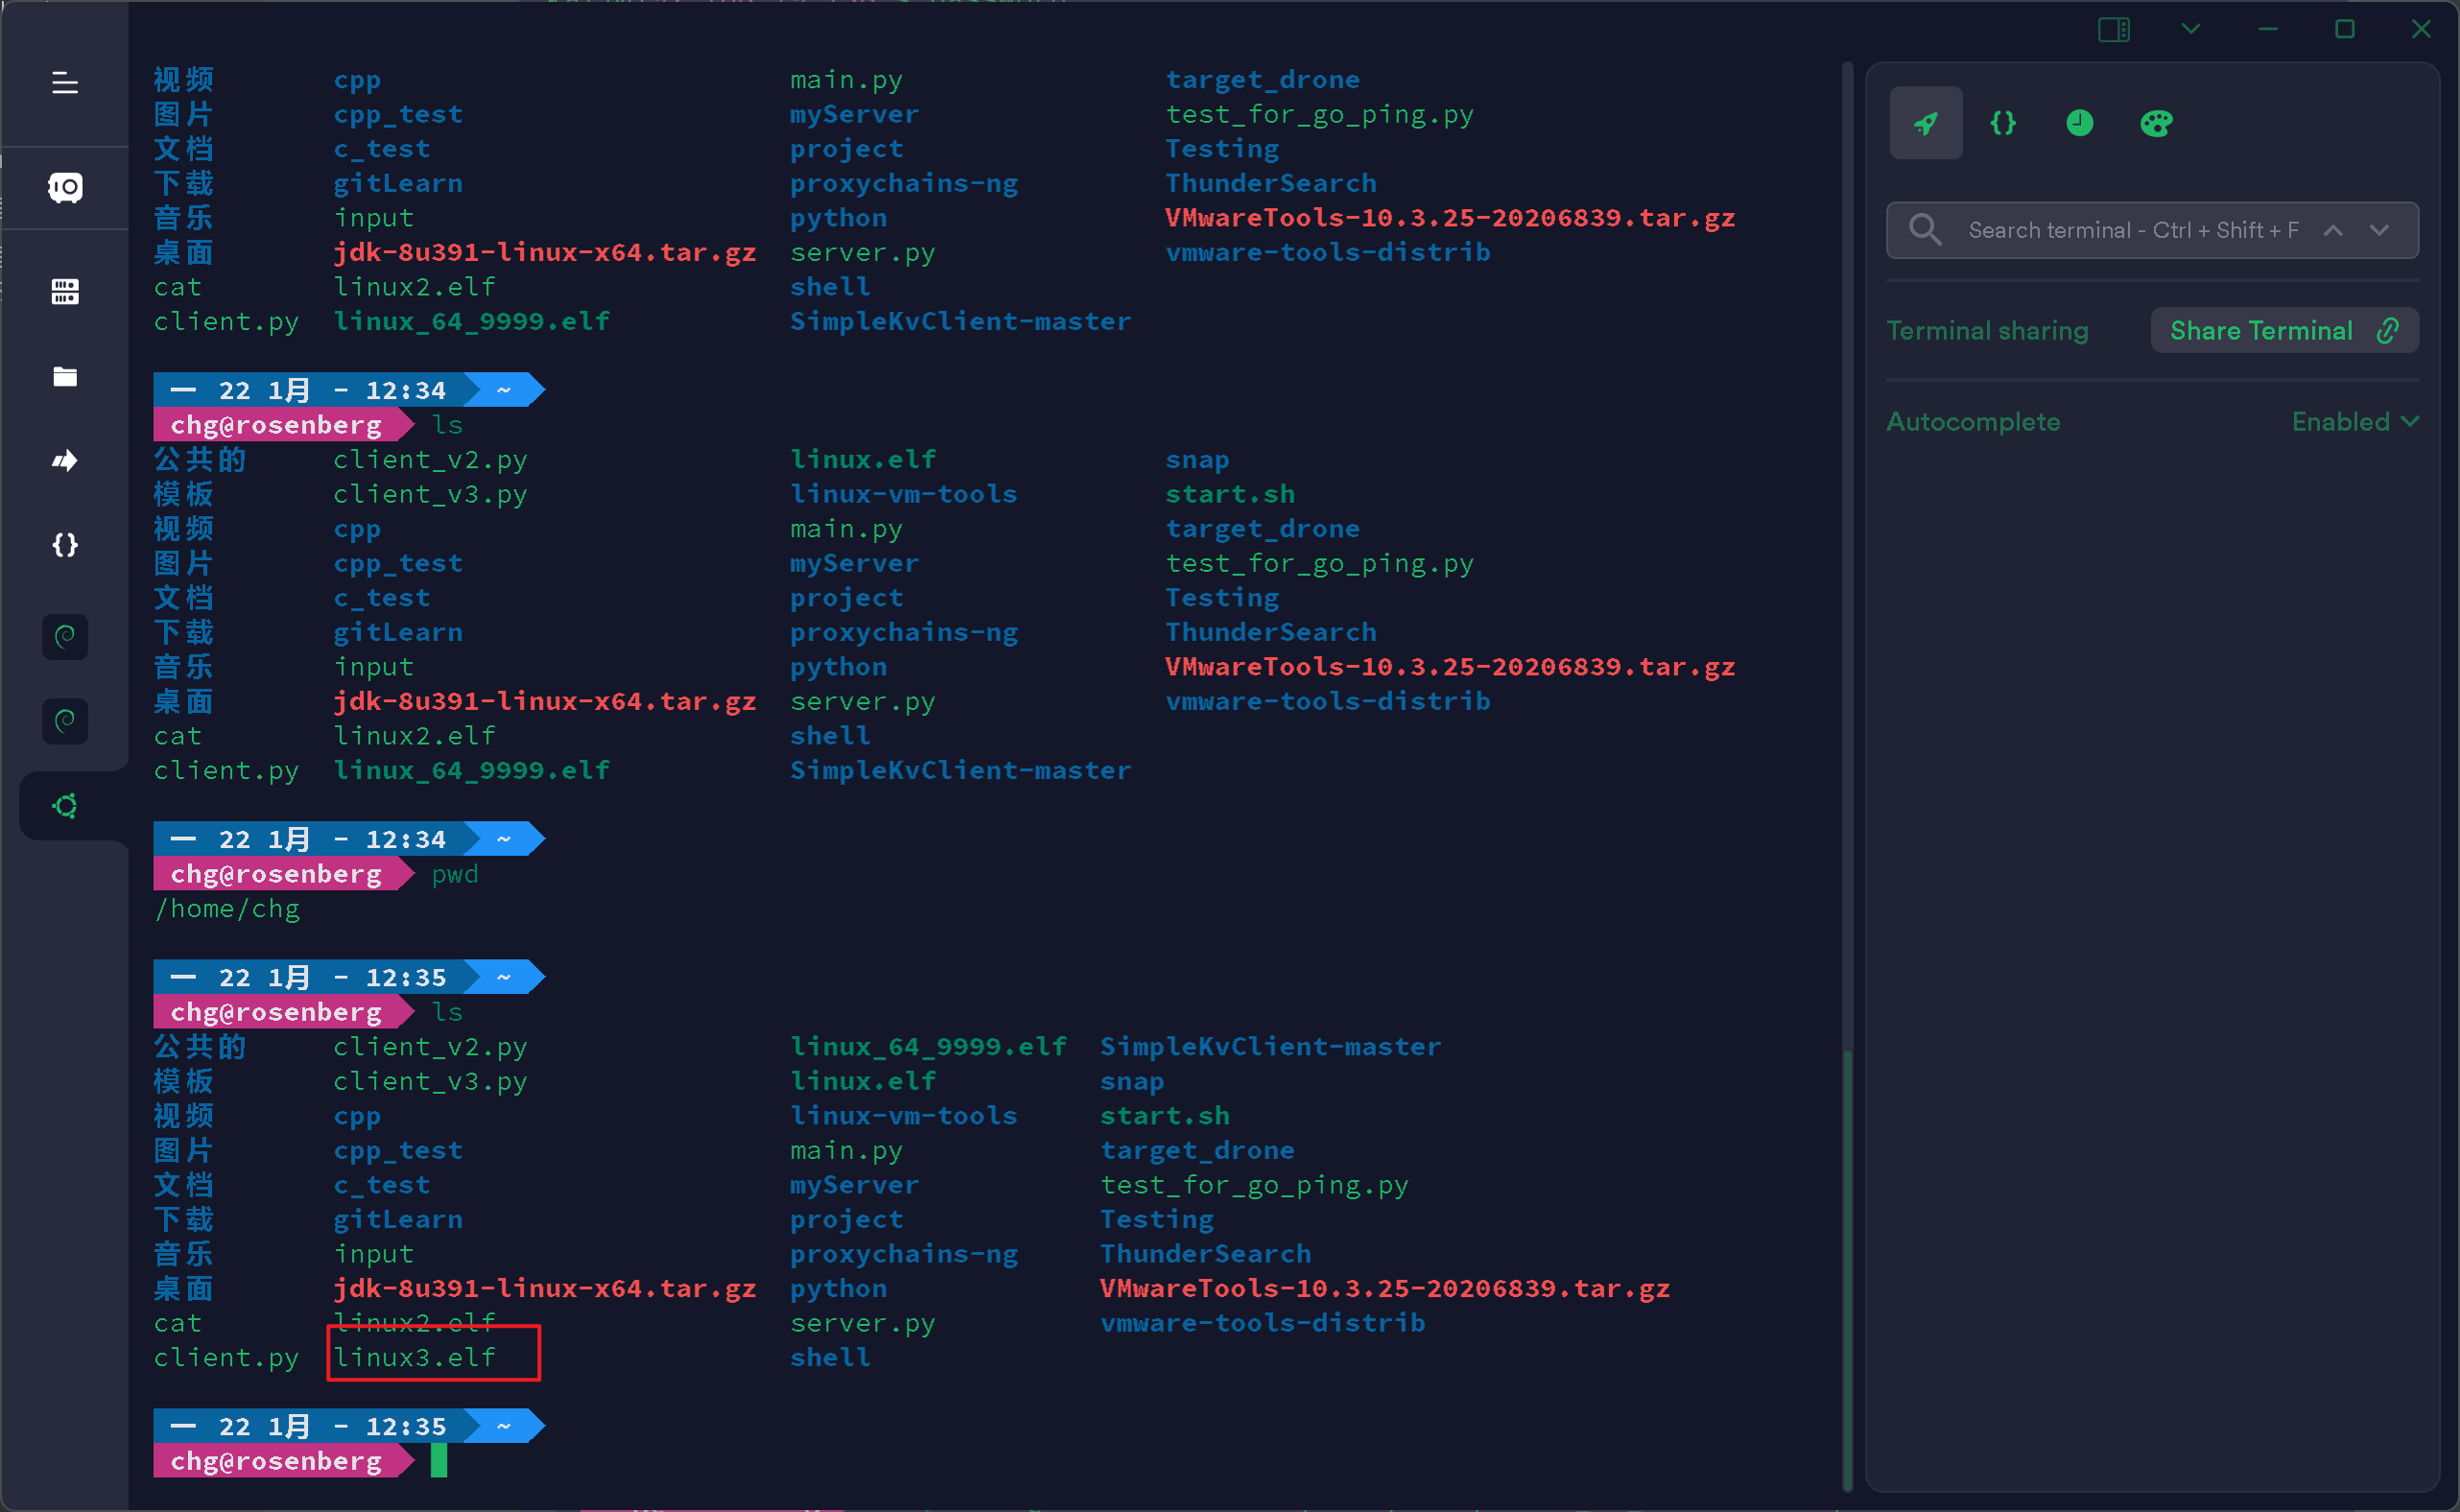Jump to previous search result arrow
The width and height of the screenshot is (2460, 1512).
pos(2333,230)
